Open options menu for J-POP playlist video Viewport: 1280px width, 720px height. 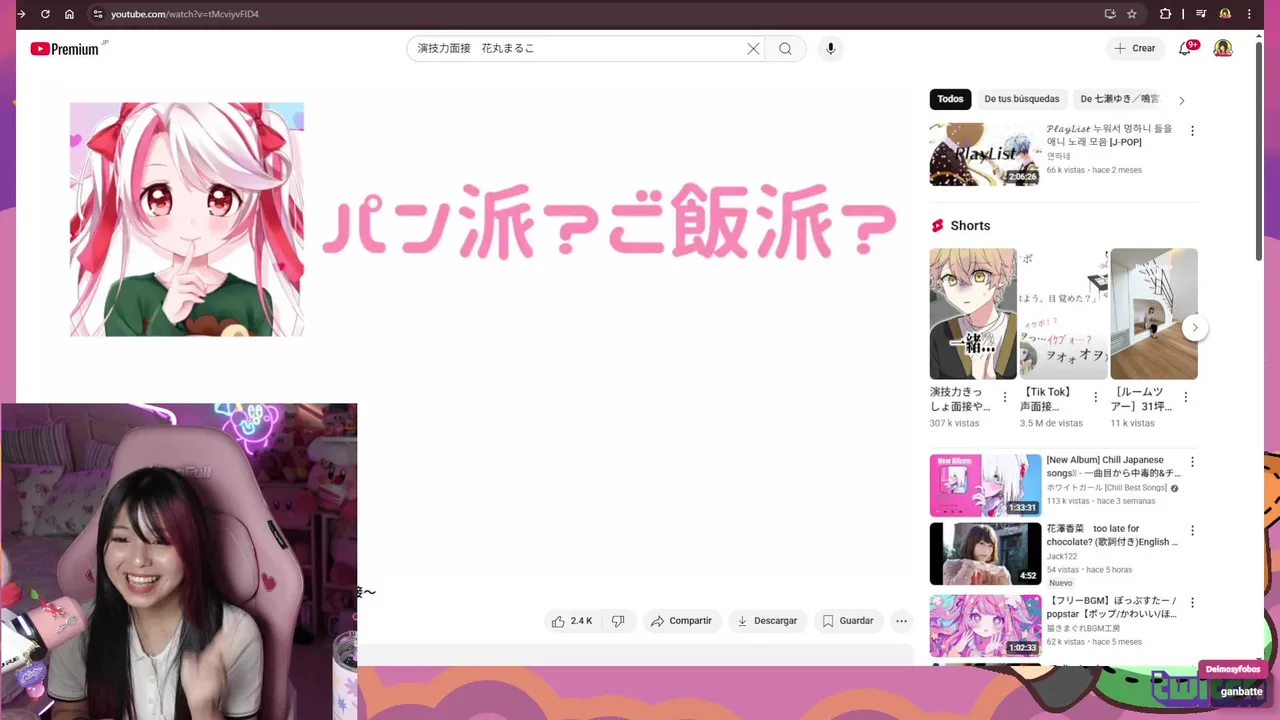[1192, 131]
